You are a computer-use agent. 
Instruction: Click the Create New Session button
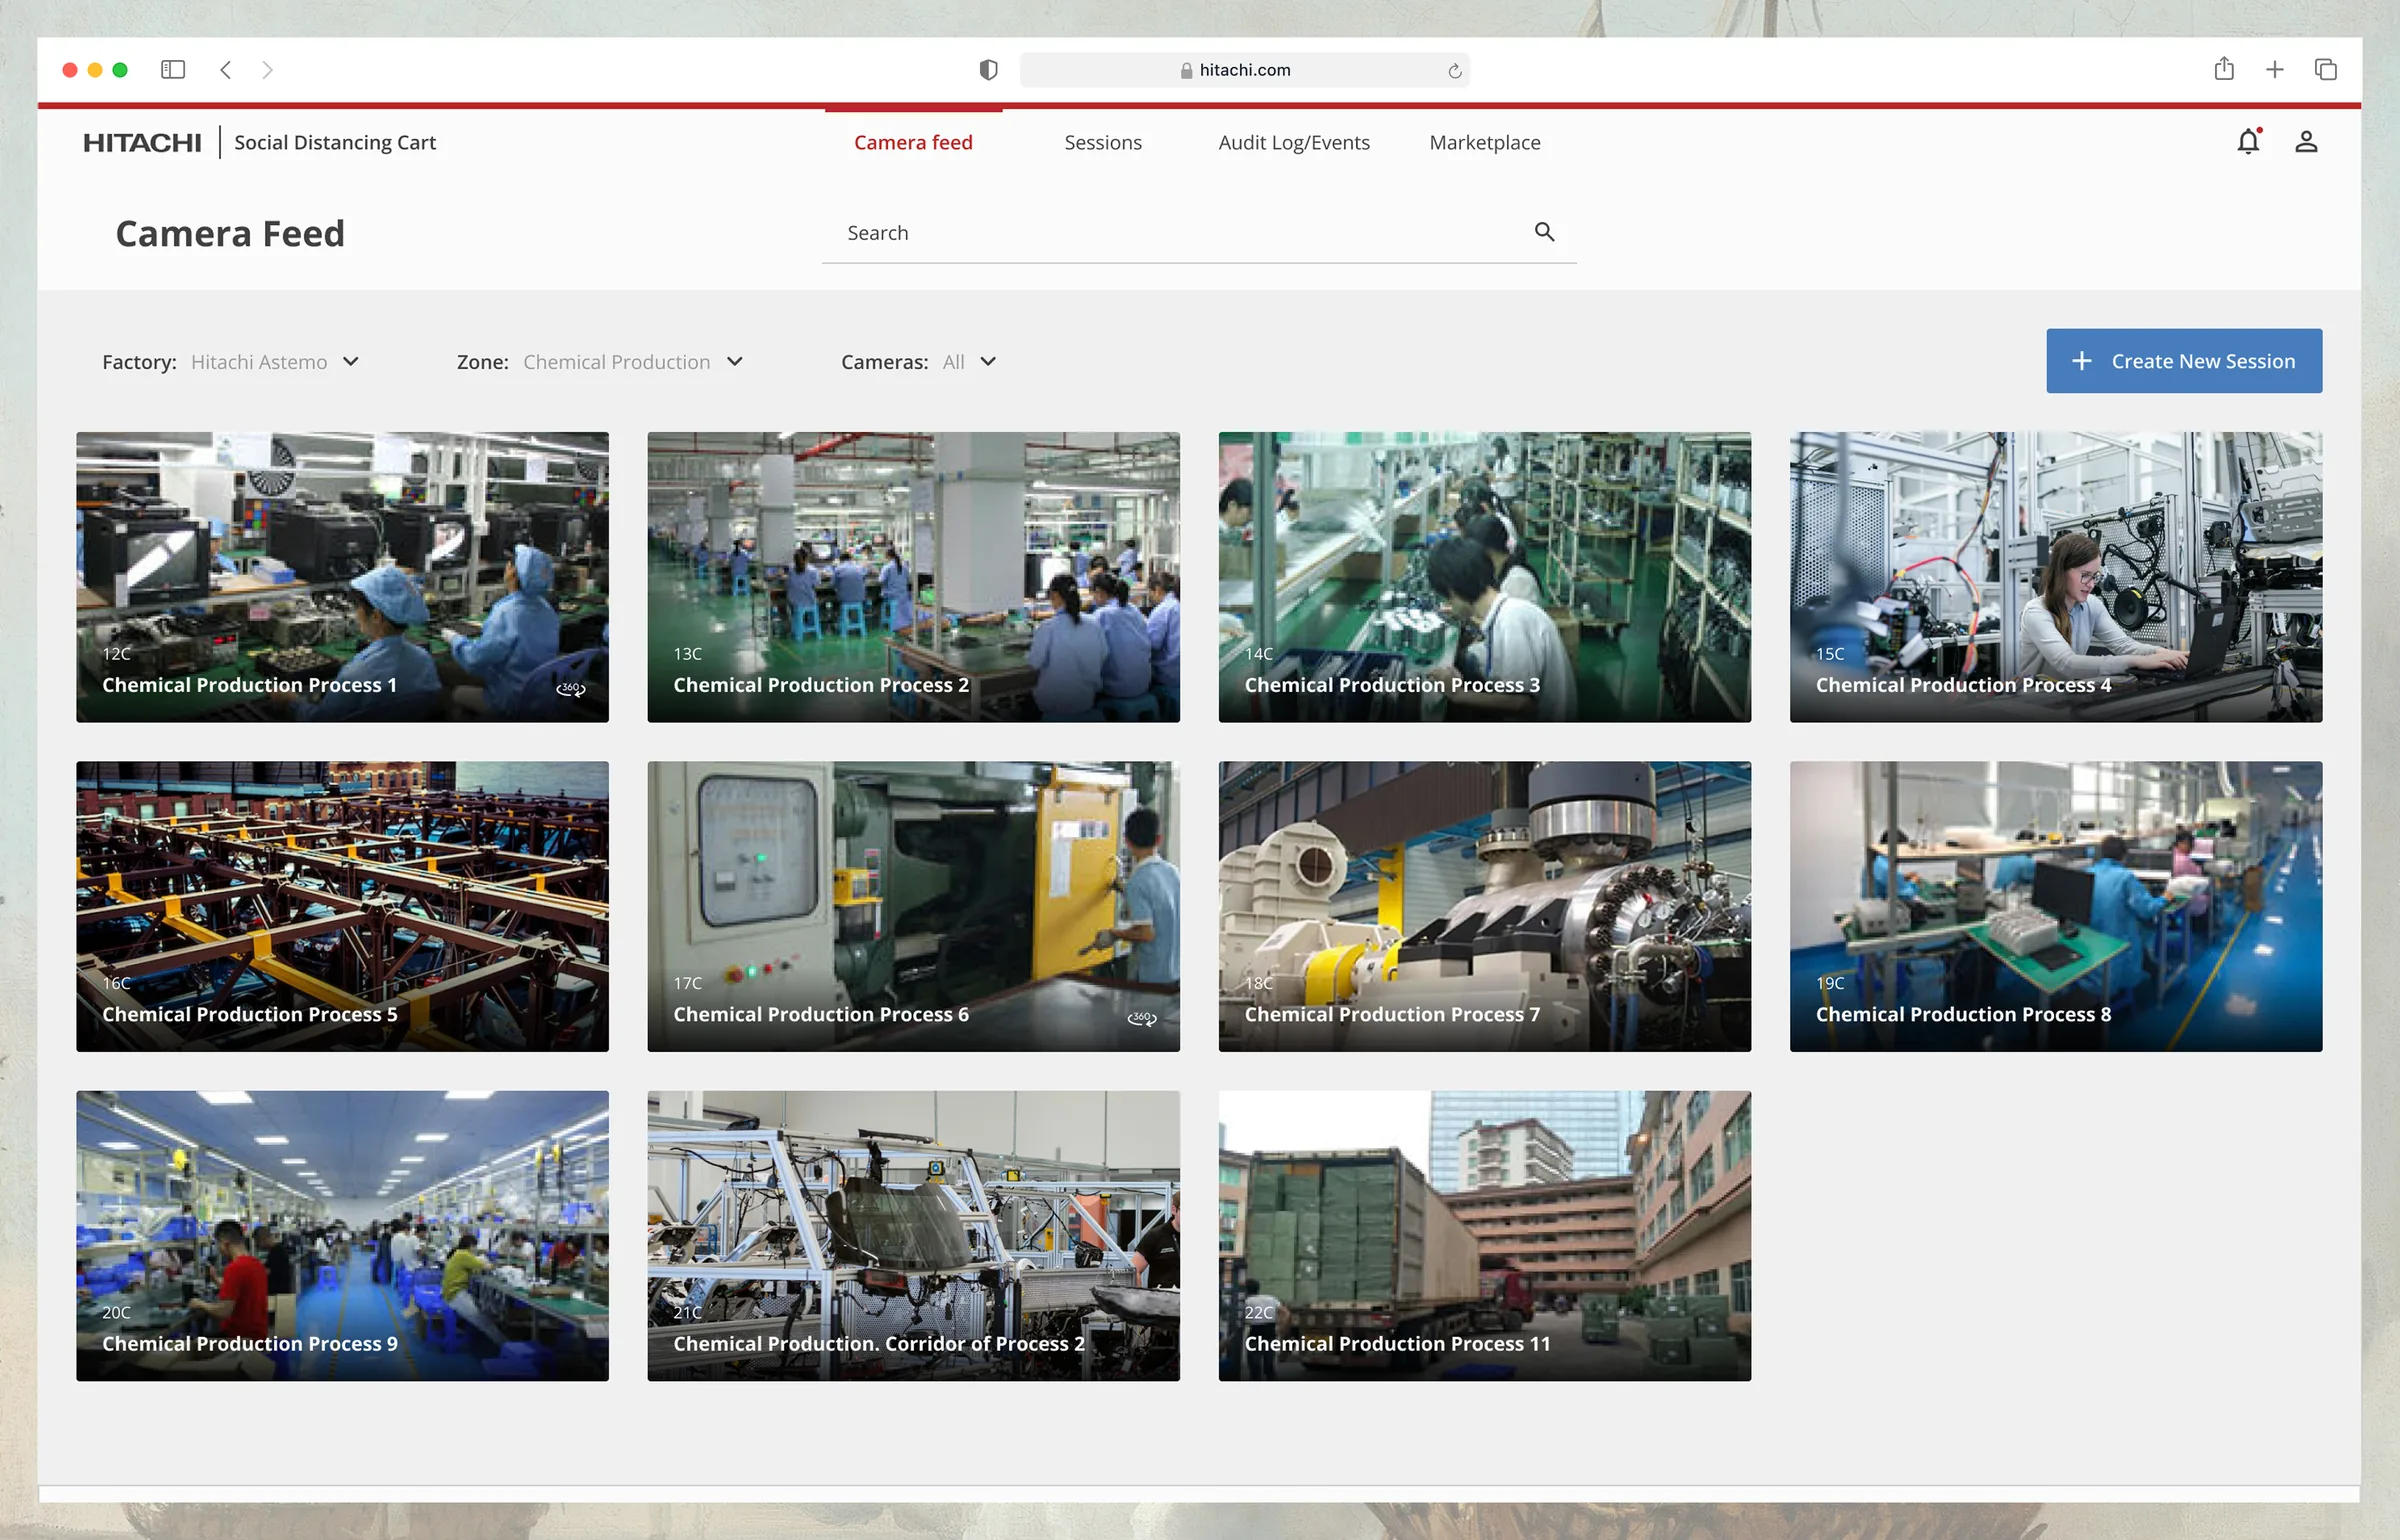click(2184, 361)
